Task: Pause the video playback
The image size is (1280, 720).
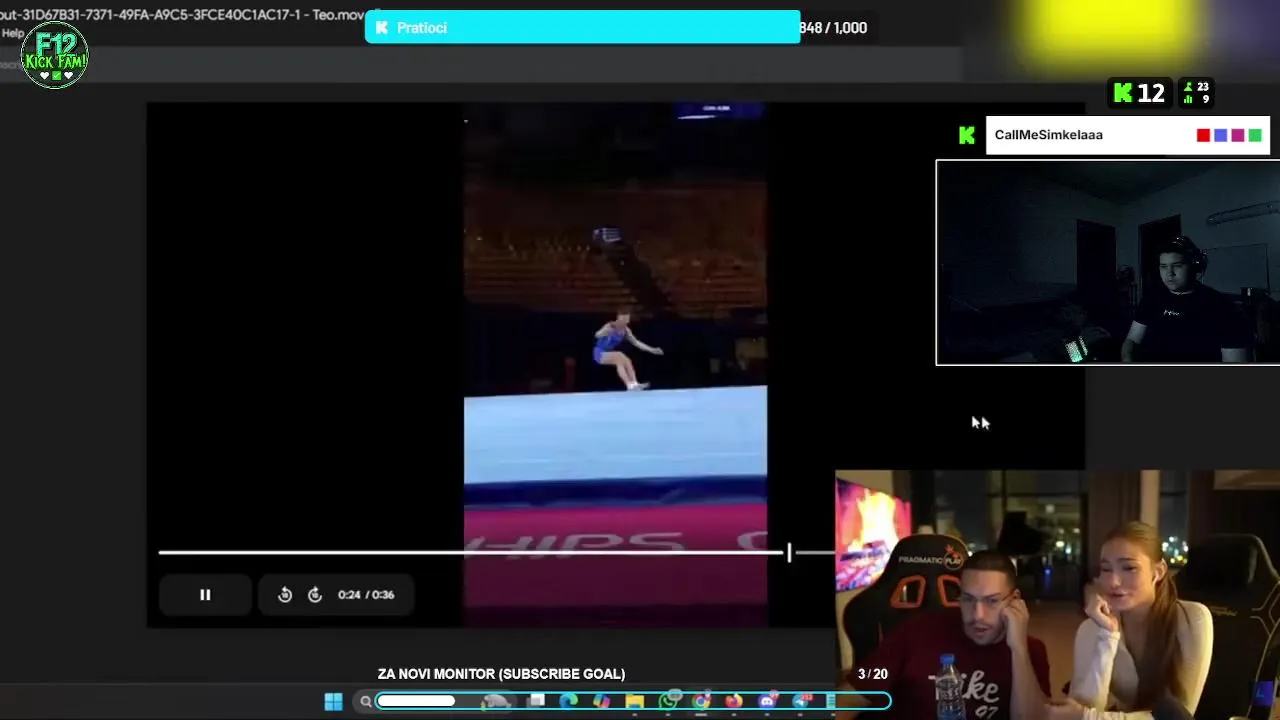Action: point(205,594)
